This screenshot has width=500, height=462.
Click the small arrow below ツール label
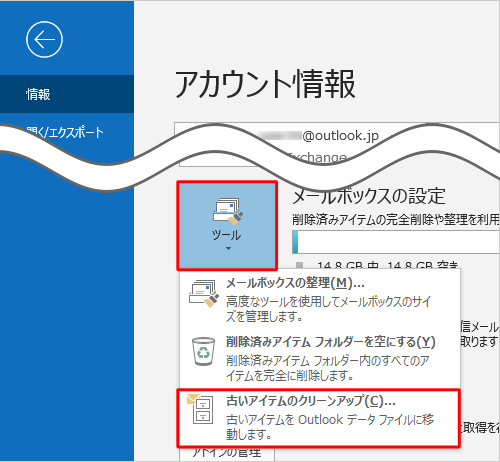tap(228, 249)
